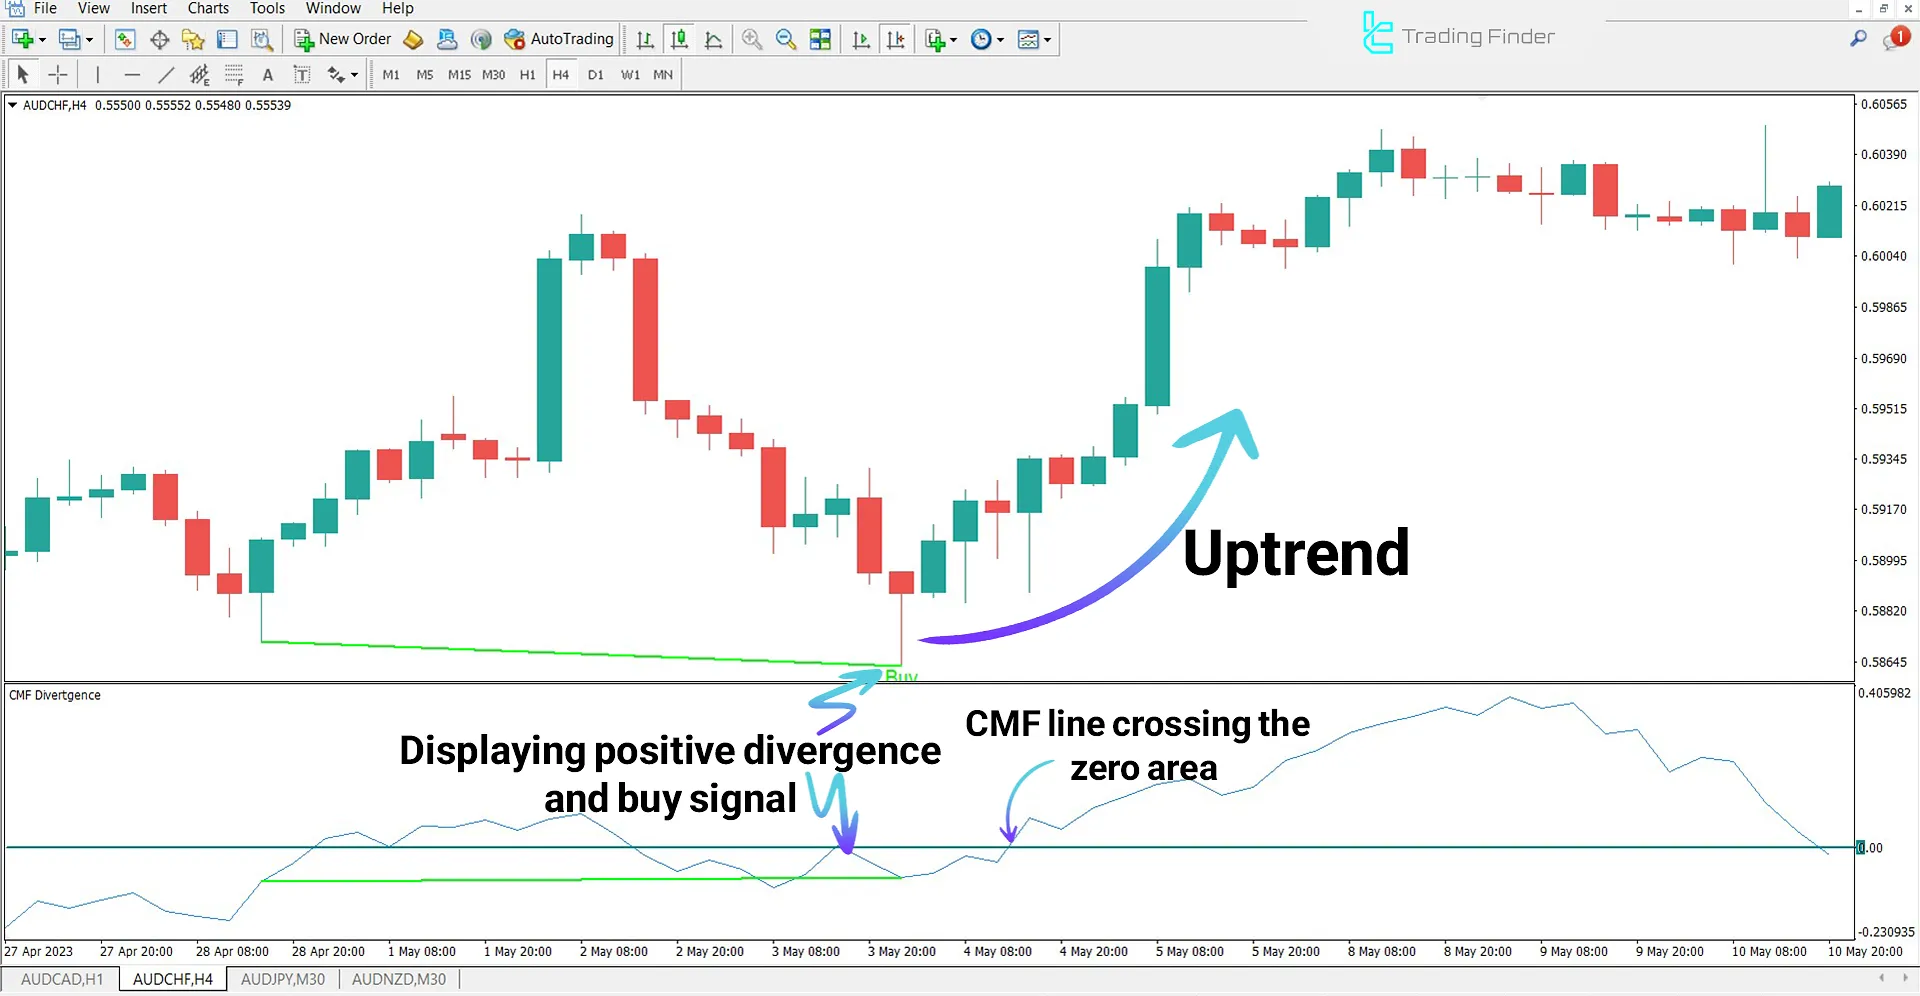Switch to line chart display
Screen dimensions: 1920x996
pyautogui.click(x=713, y=39)
